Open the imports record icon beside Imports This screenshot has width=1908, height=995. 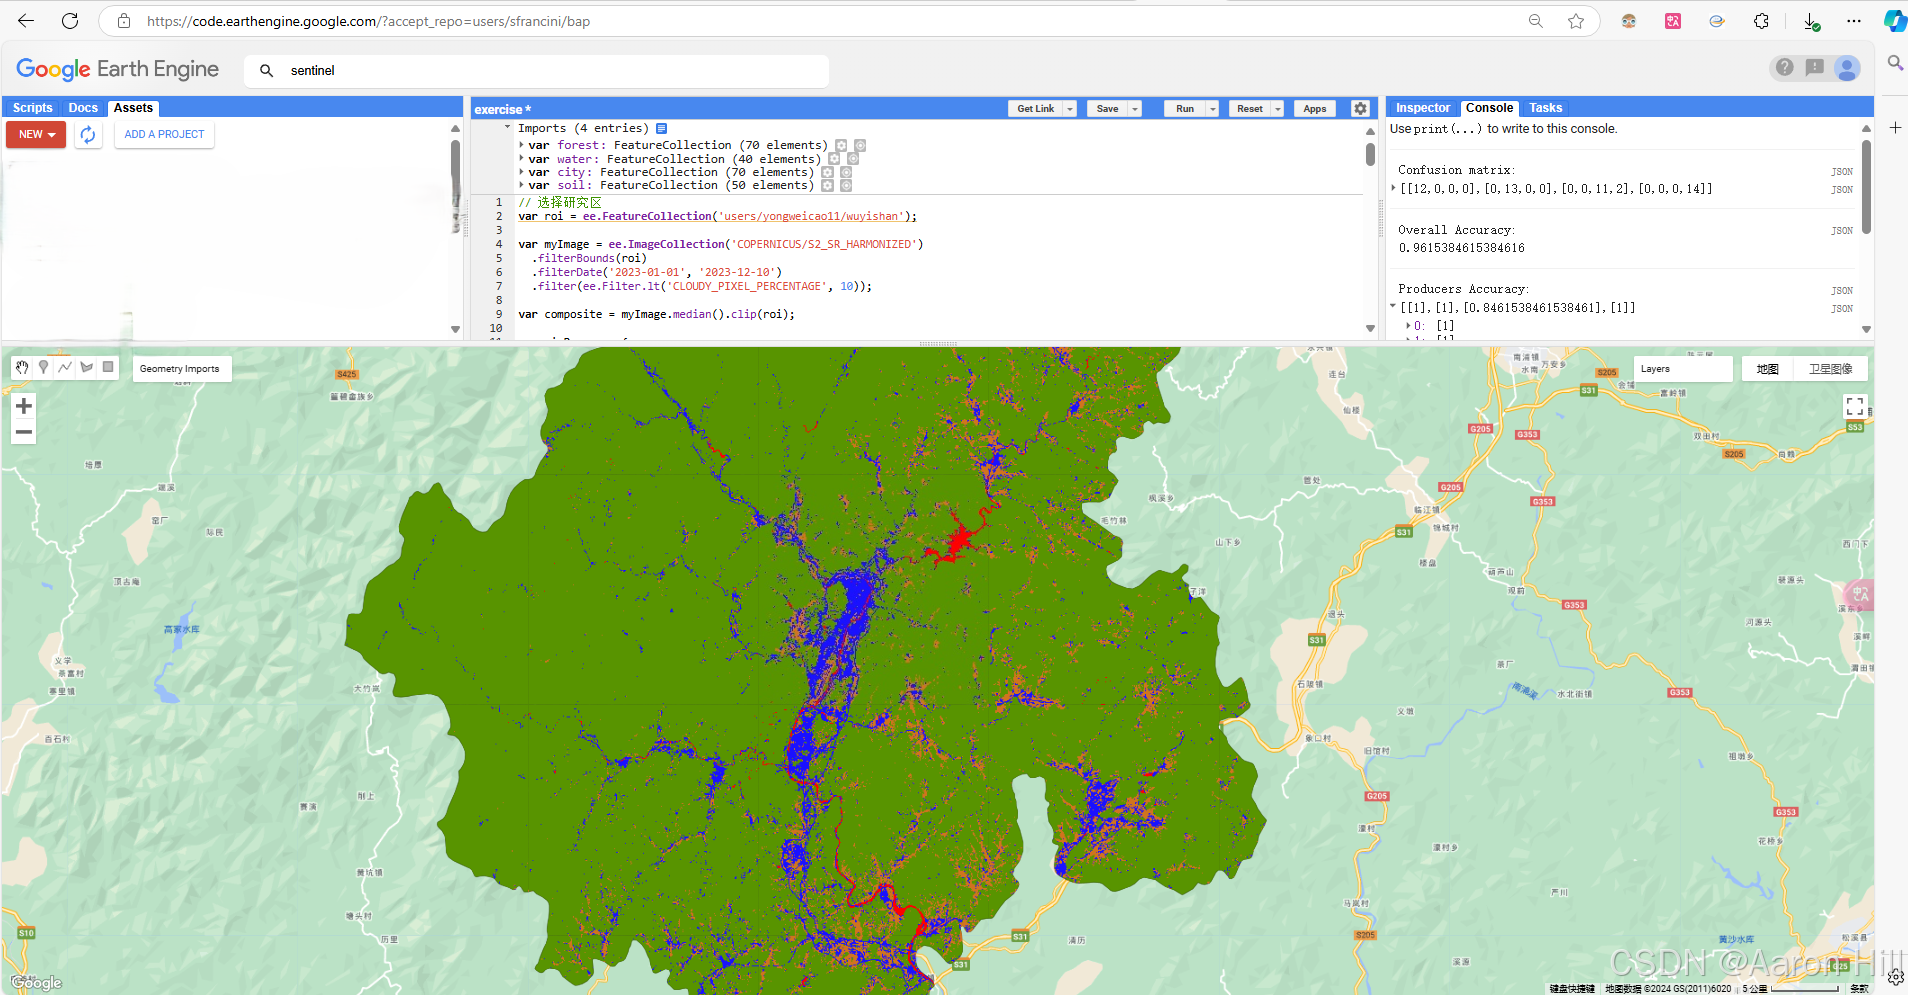(x=662, y=128)
